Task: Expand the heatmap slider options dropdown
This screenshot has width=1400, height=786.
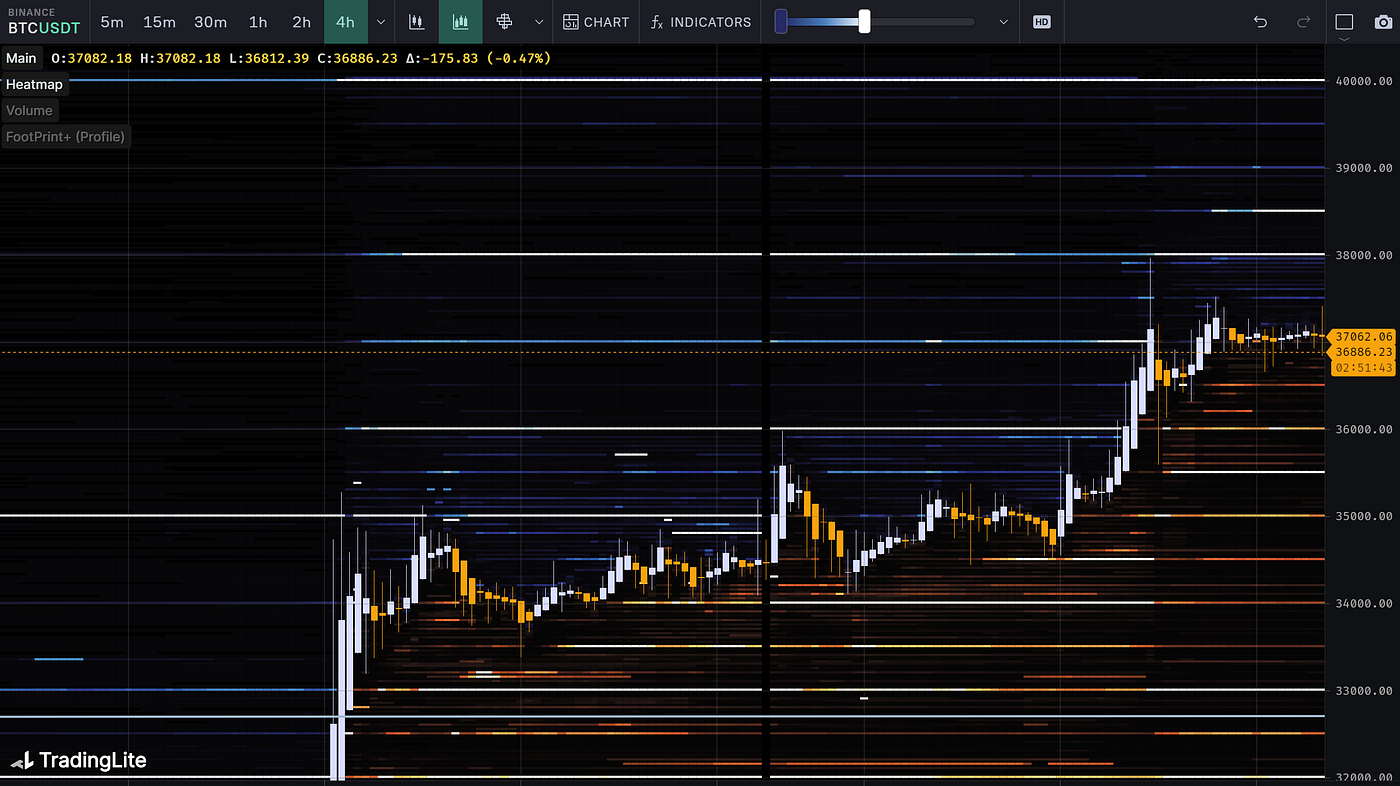Action: click(1004, 22)
